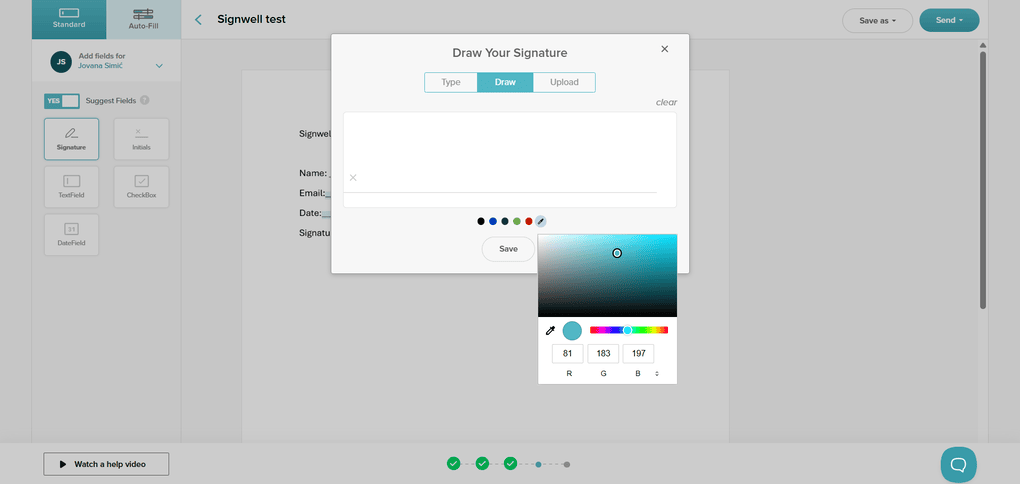Click the R value input field
Viewport: 1020px width, 484px height.
568,354
